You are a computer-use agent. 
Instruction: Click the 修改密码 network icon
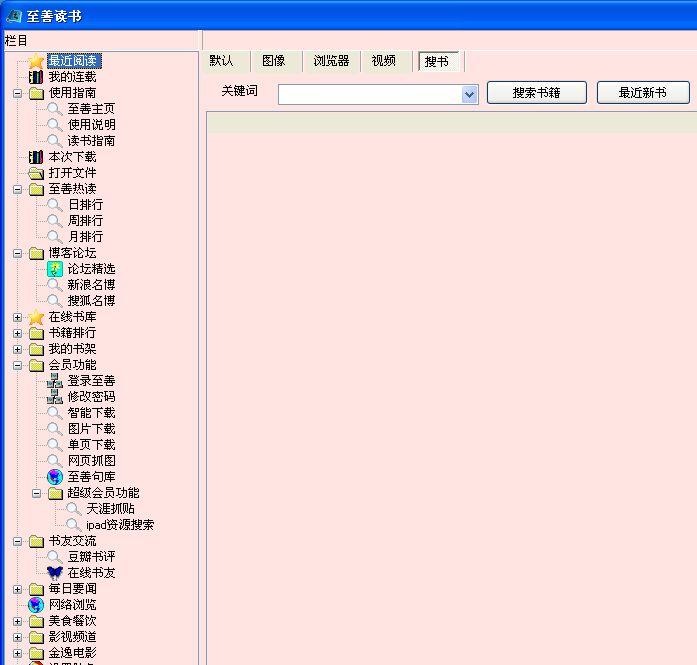55,397
